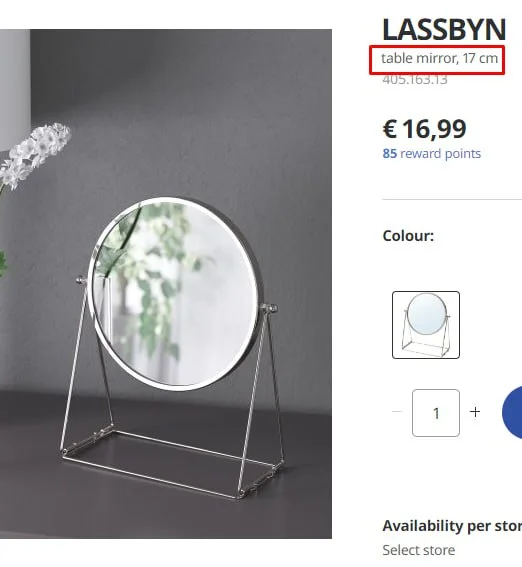Click the € 16,99 price
Viewport: 522px width, 567px height.
point(424,129)
